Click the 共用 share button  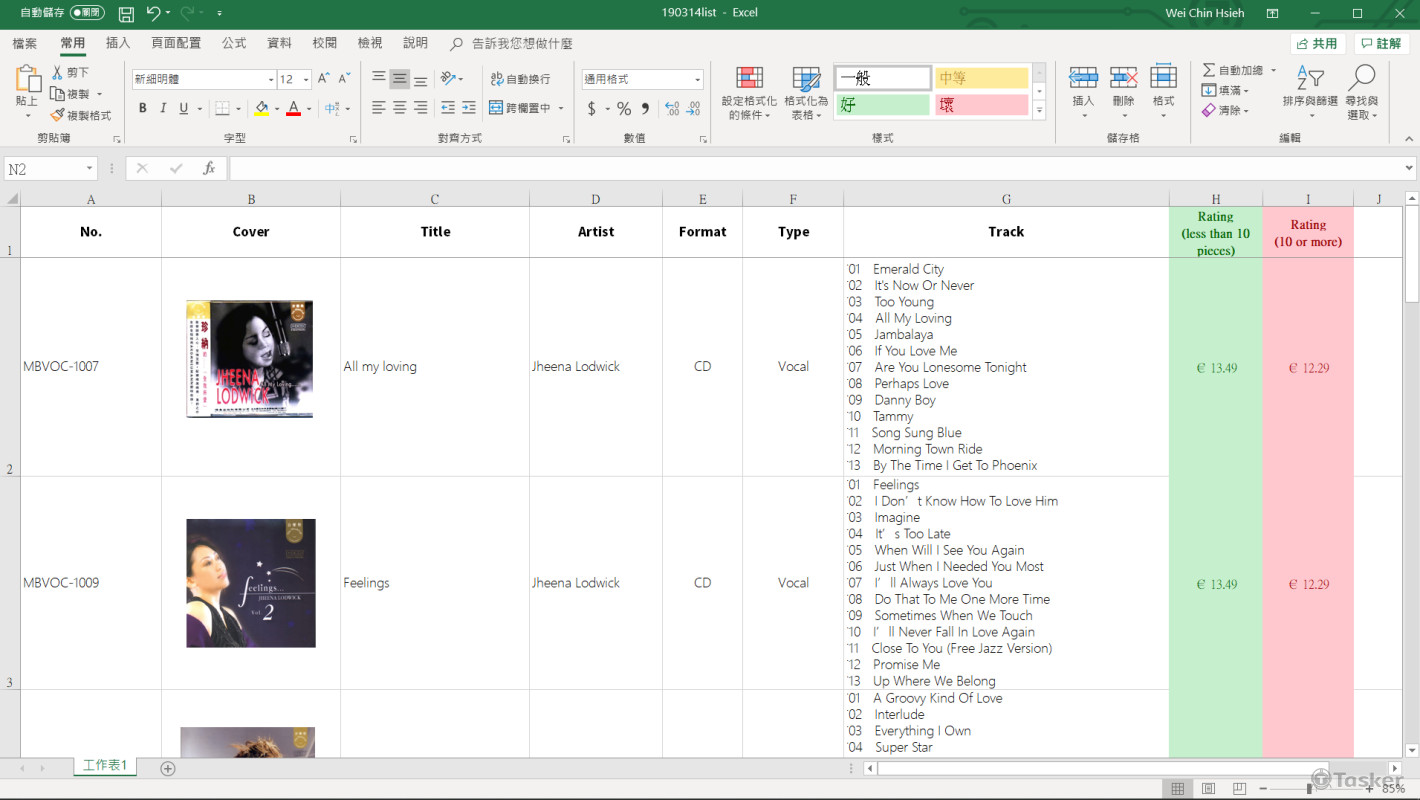coord(1317,44)
